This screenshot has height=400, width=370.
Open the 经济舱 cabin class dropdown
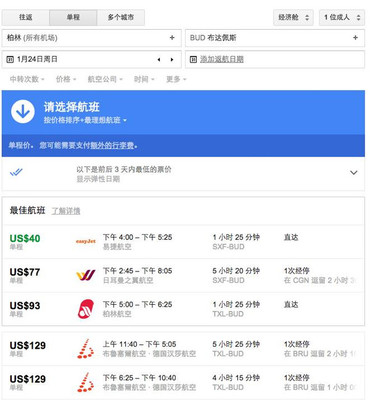[x=294, y=17]
